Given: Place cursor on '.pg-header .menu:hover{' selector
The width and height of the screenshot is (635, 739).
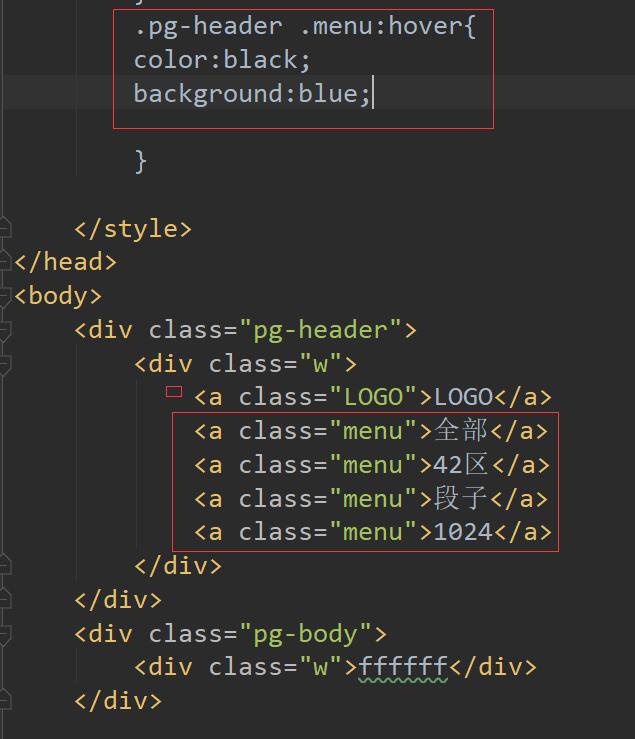Looking at the screenshot, I should click(x=305, y=26).
